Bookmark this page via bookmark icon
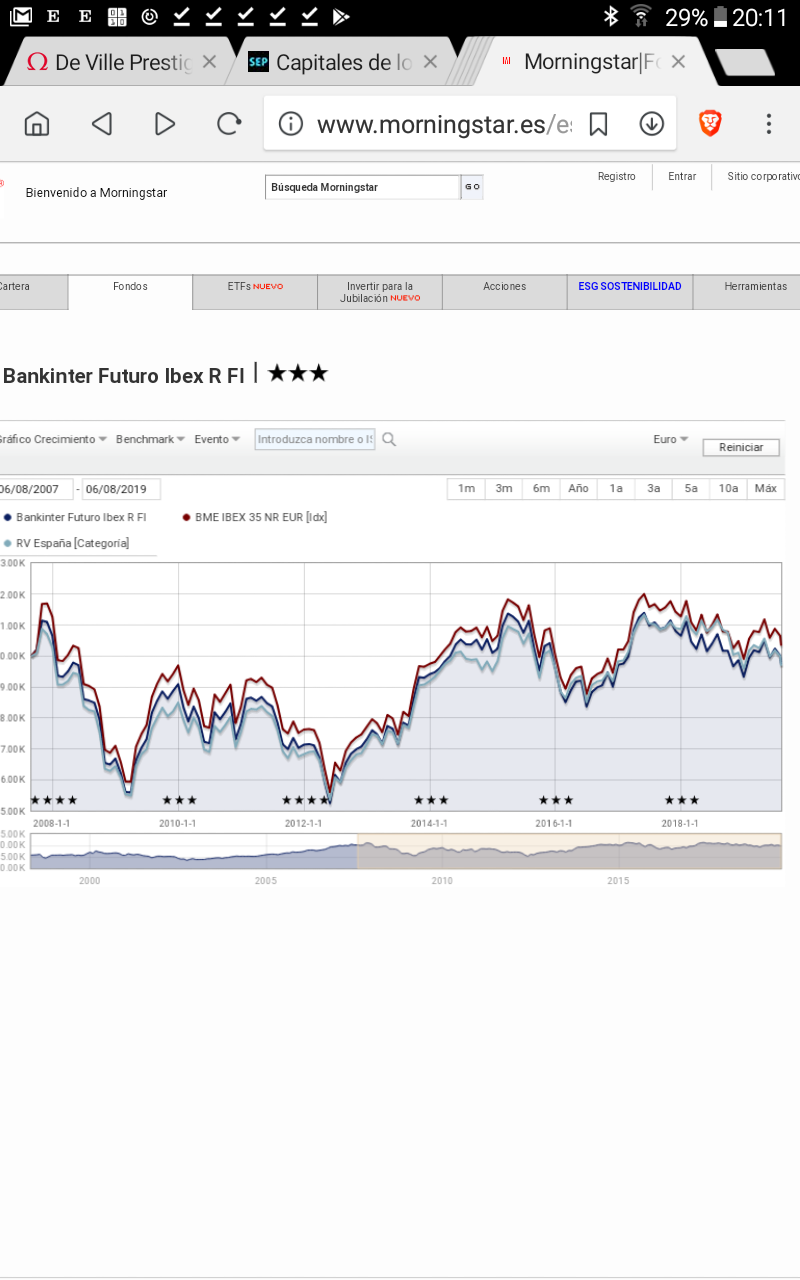 598,124
